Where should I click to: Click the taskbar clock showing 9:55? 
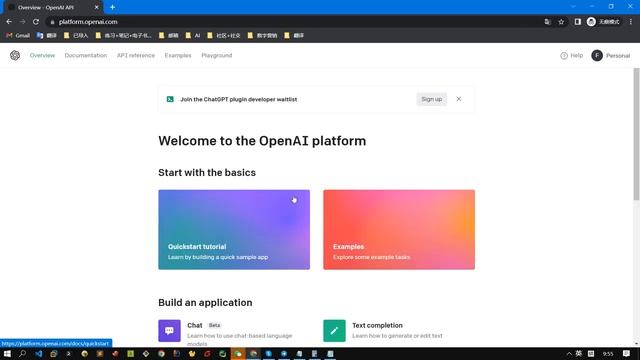click(x=608, y=353)
